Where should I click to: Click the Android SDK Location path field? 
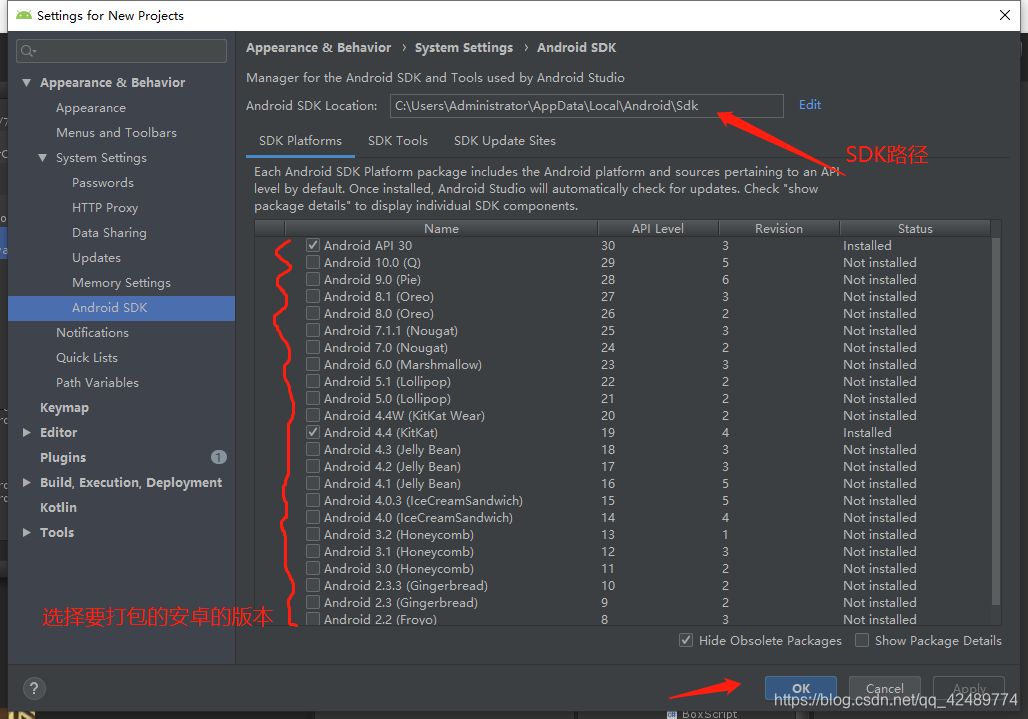[x=587, y=106]
